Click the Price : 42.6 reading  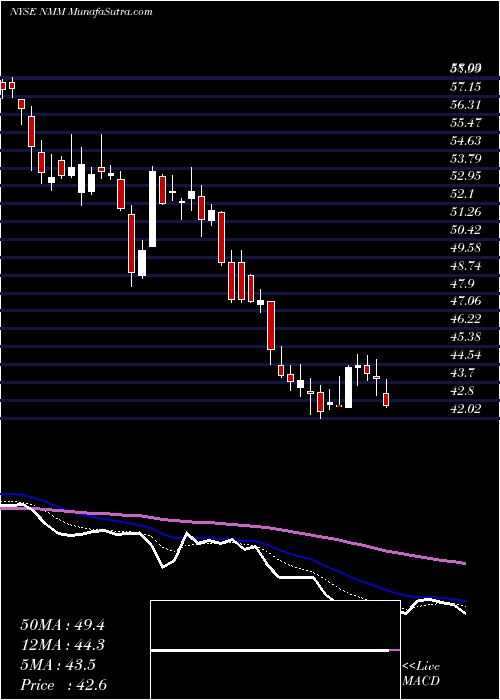point(62,685)
